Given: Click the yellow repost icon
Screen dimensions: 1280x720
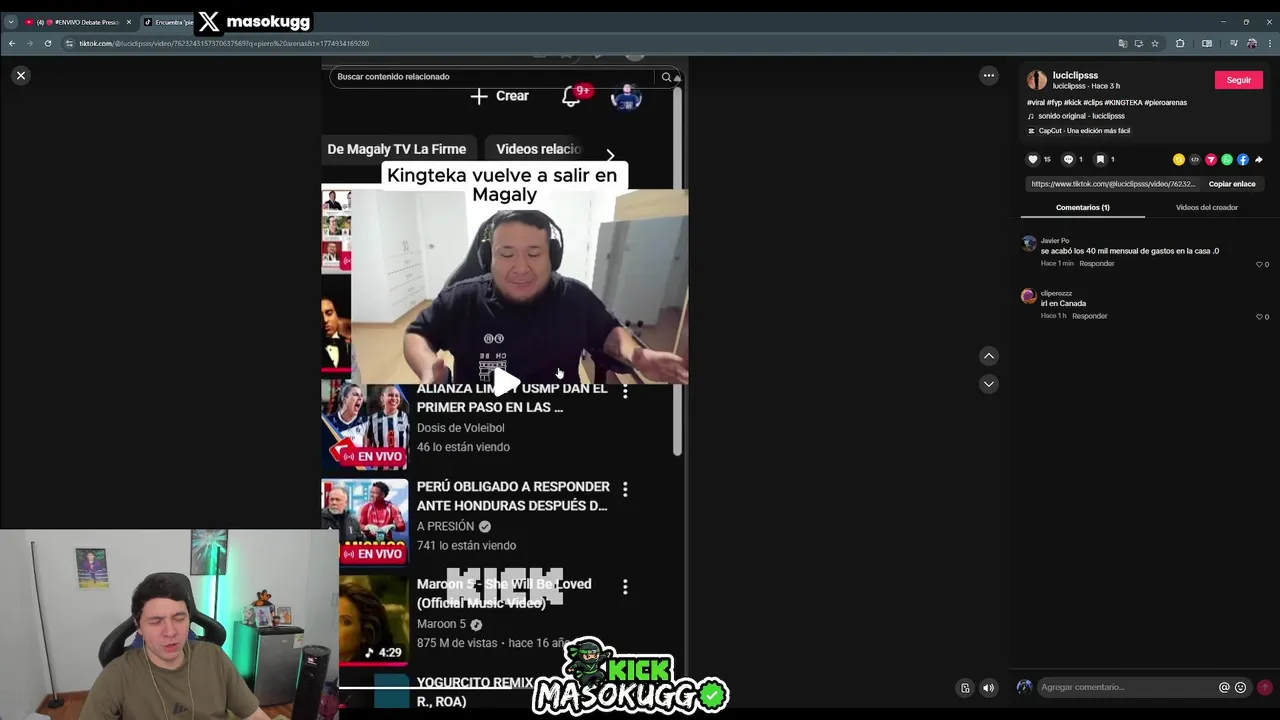Looking at the screenshot, I should point(1179,160).
